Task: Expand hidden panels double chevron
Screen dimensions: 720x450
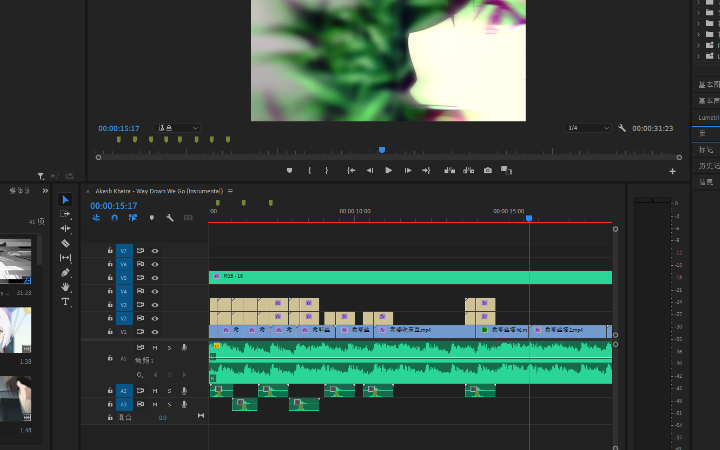Action: click(45, 191)
